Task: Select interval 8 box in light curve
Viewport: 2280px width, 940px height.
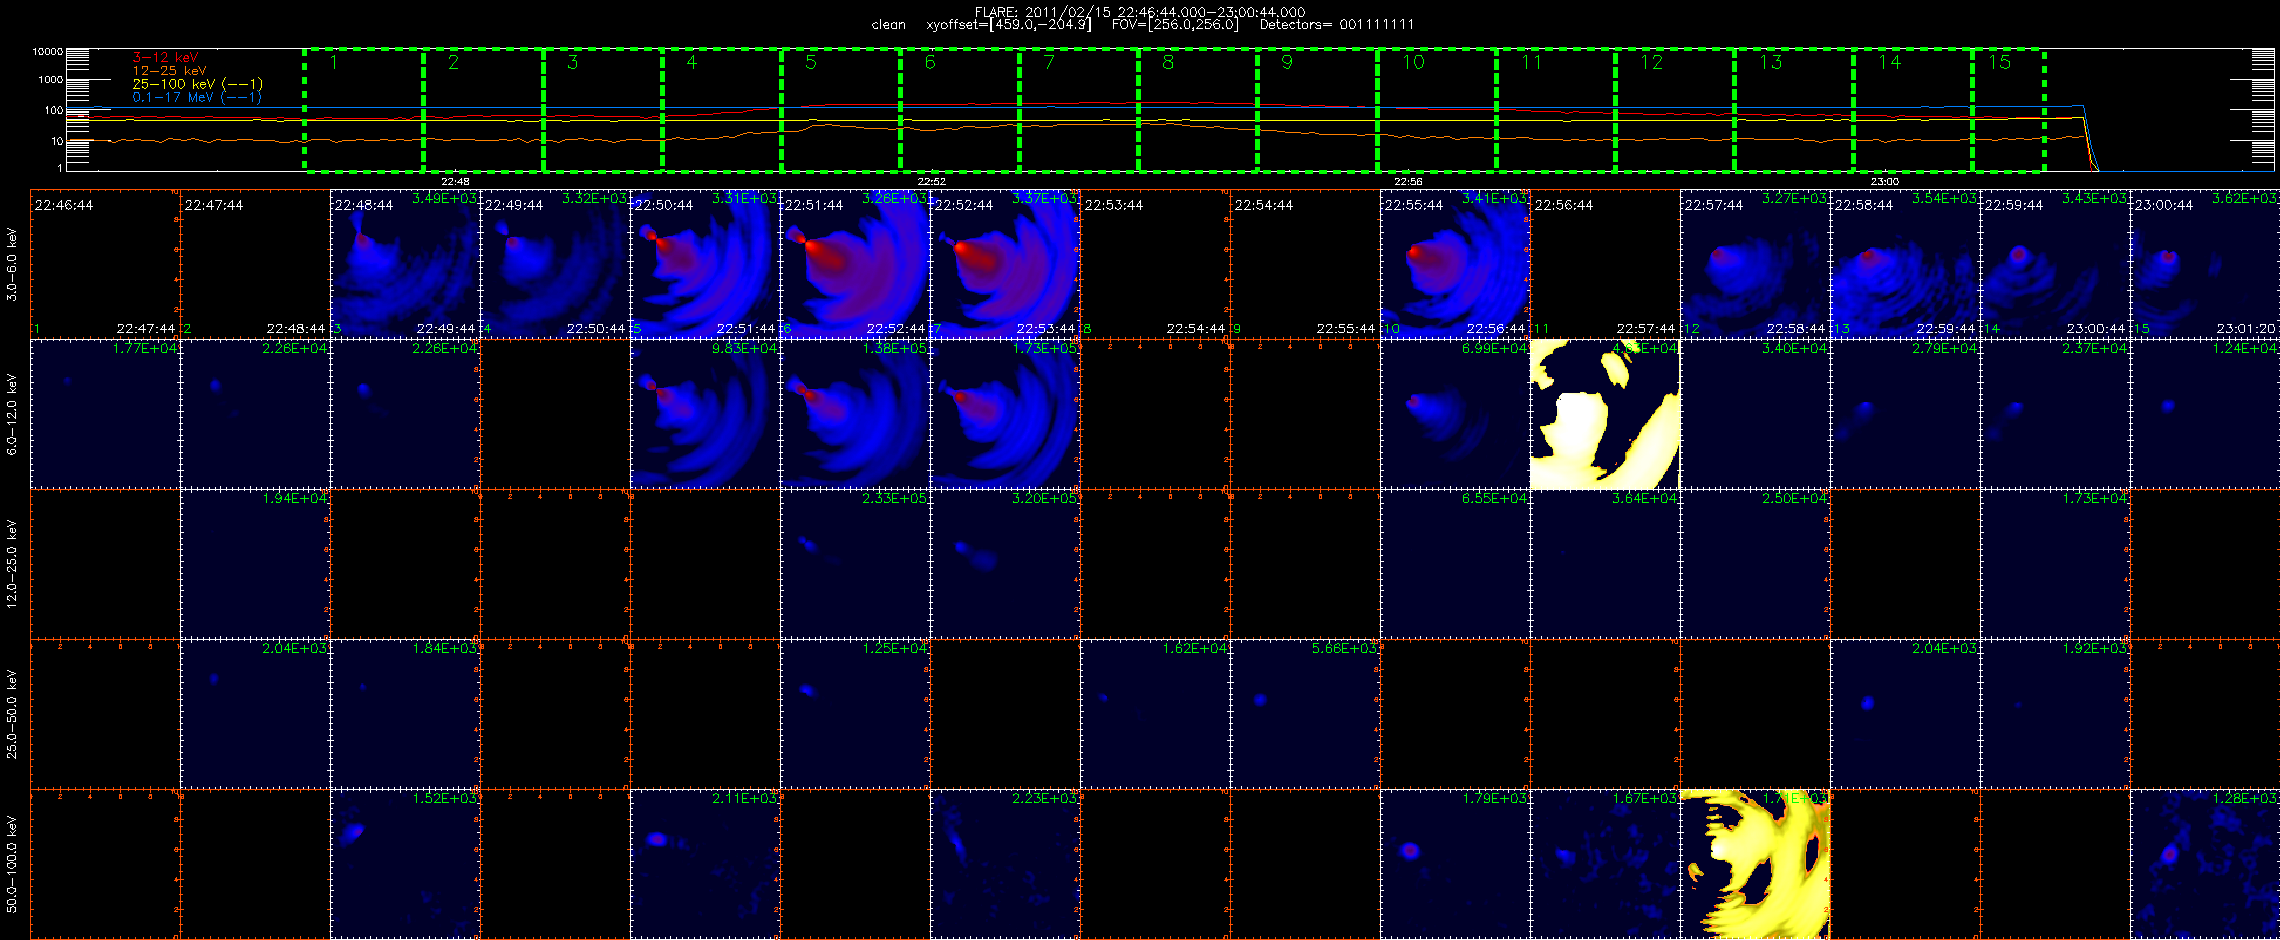Action: click(x=1197, y=109)
